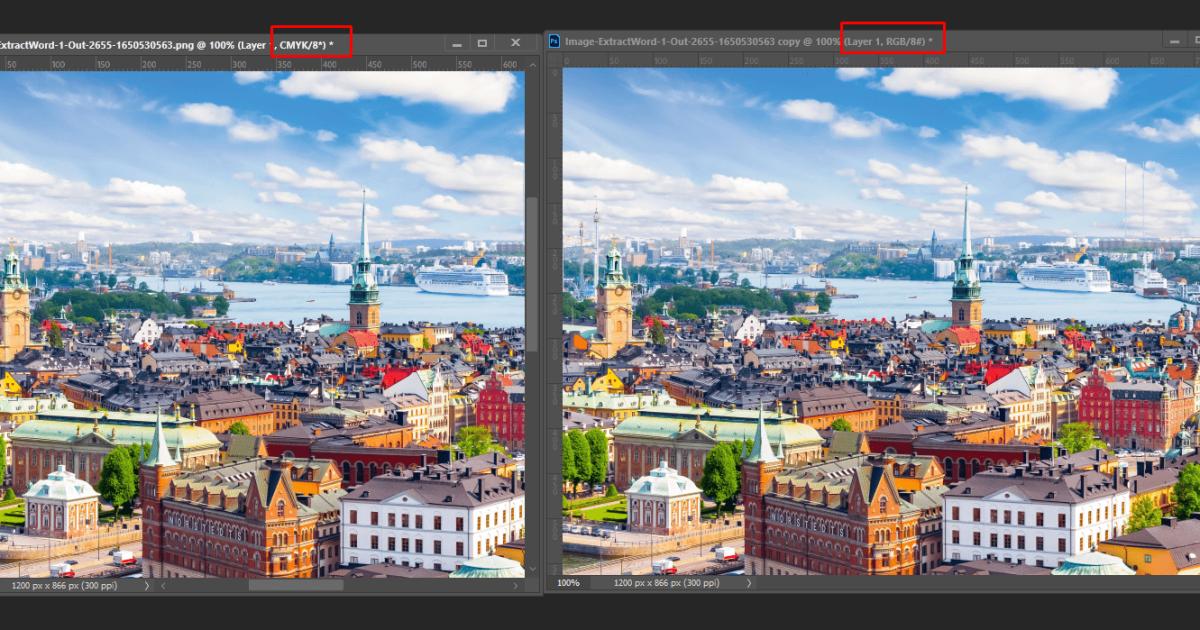Screen dimensions: 1200x630
Task: Minimize the left CMYK document window
Action: pyautogui.click(x=457, y=42)
